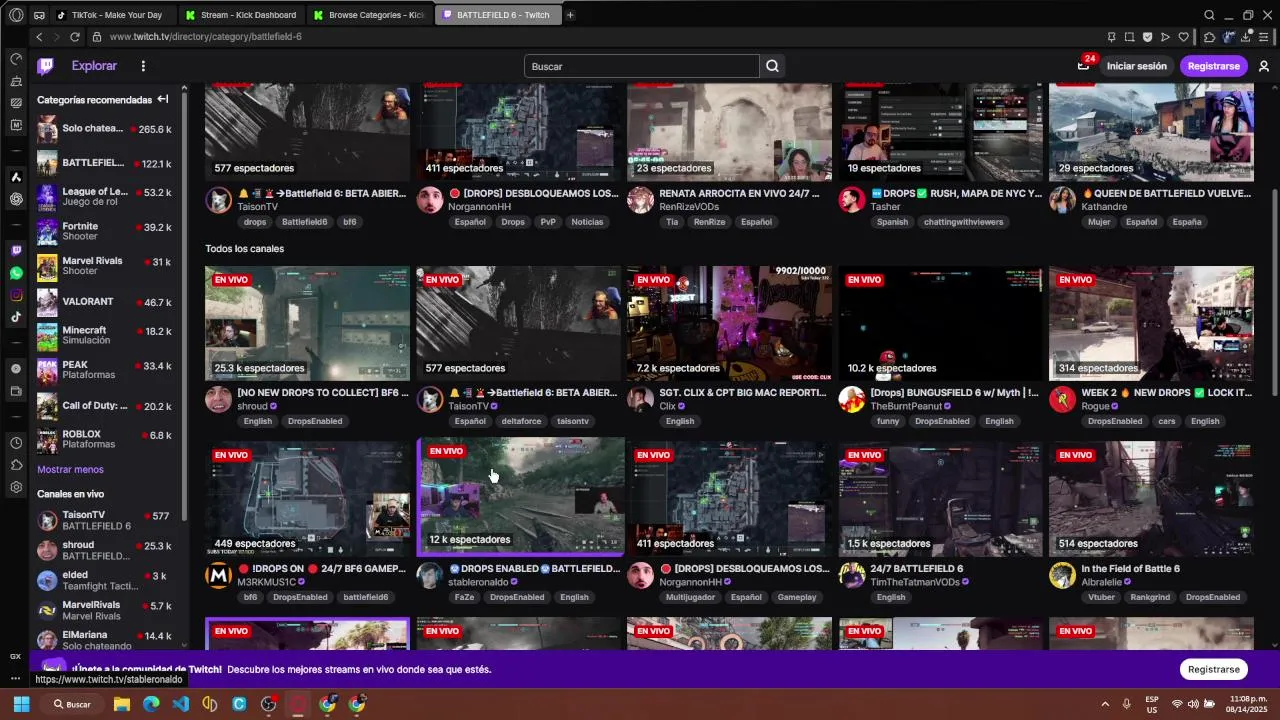The width and height of the screenshot is (1280, 720).
Task: Open the notifications inbox with 24 badge
Action: (1083, 66)
